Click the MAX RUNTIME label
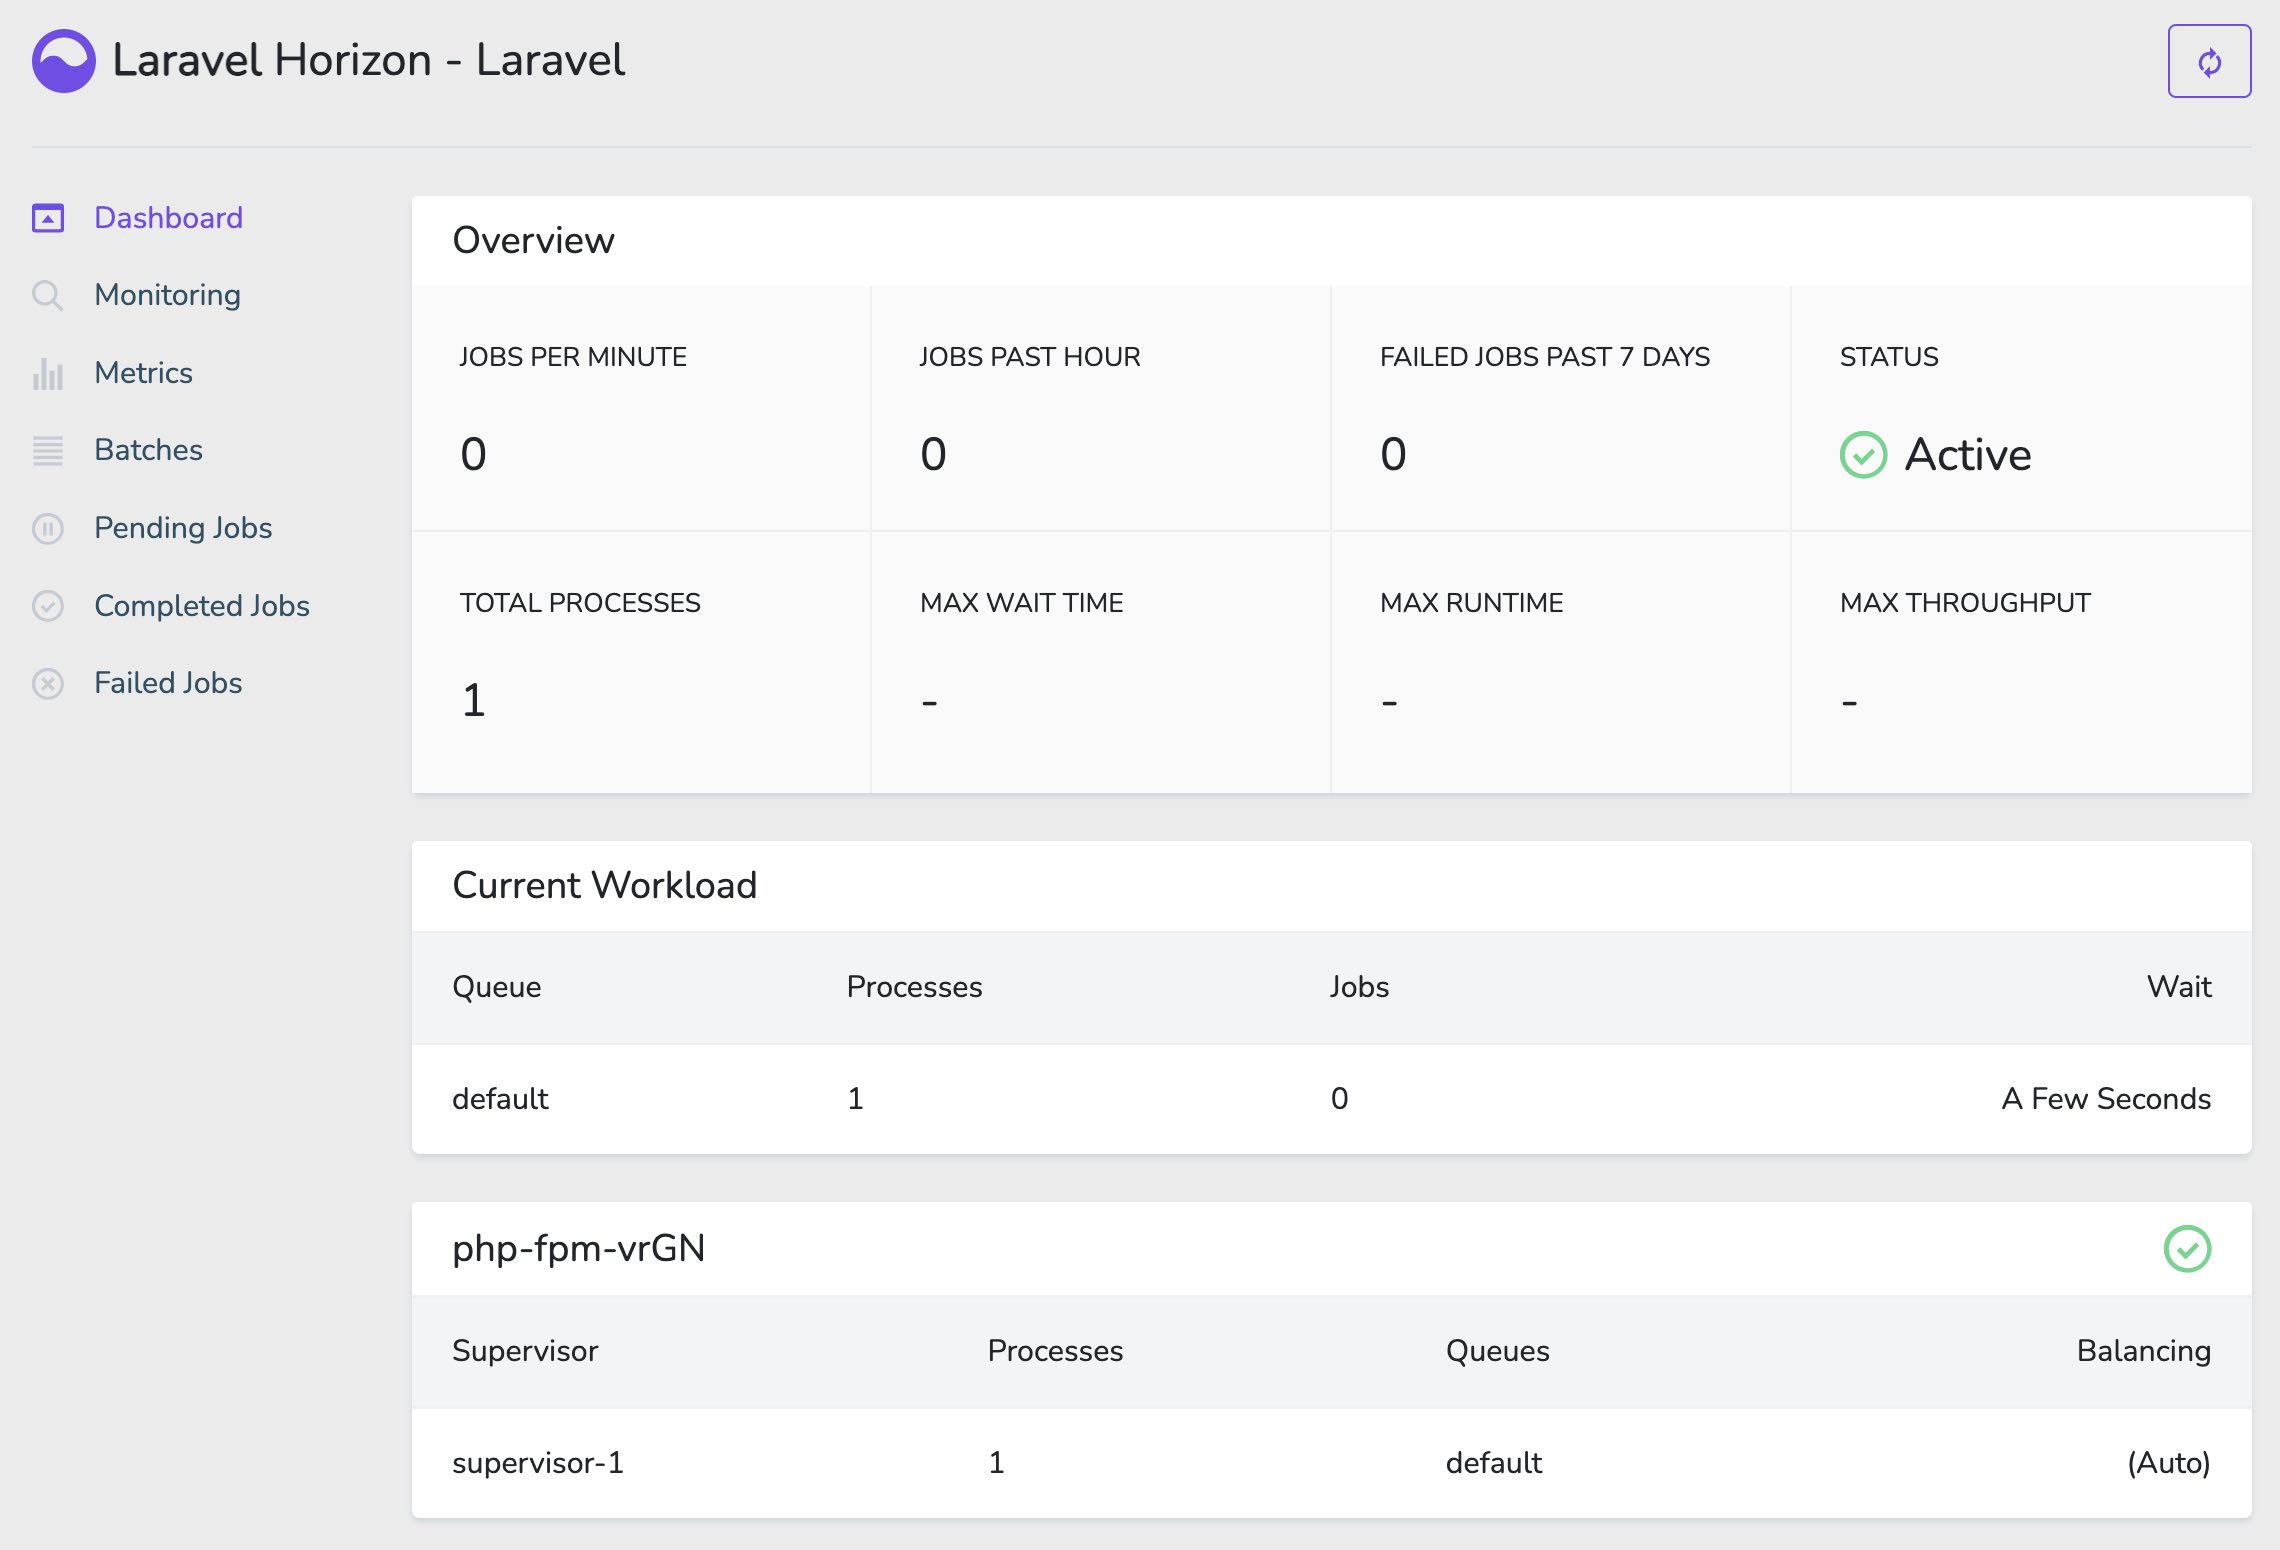 click(x=1471, y=603)
